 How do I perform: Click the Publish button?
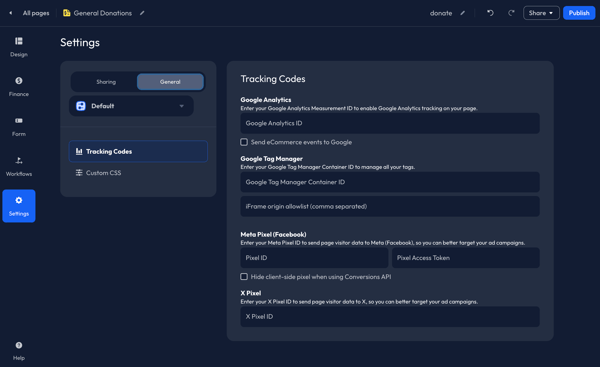point(579,13)
